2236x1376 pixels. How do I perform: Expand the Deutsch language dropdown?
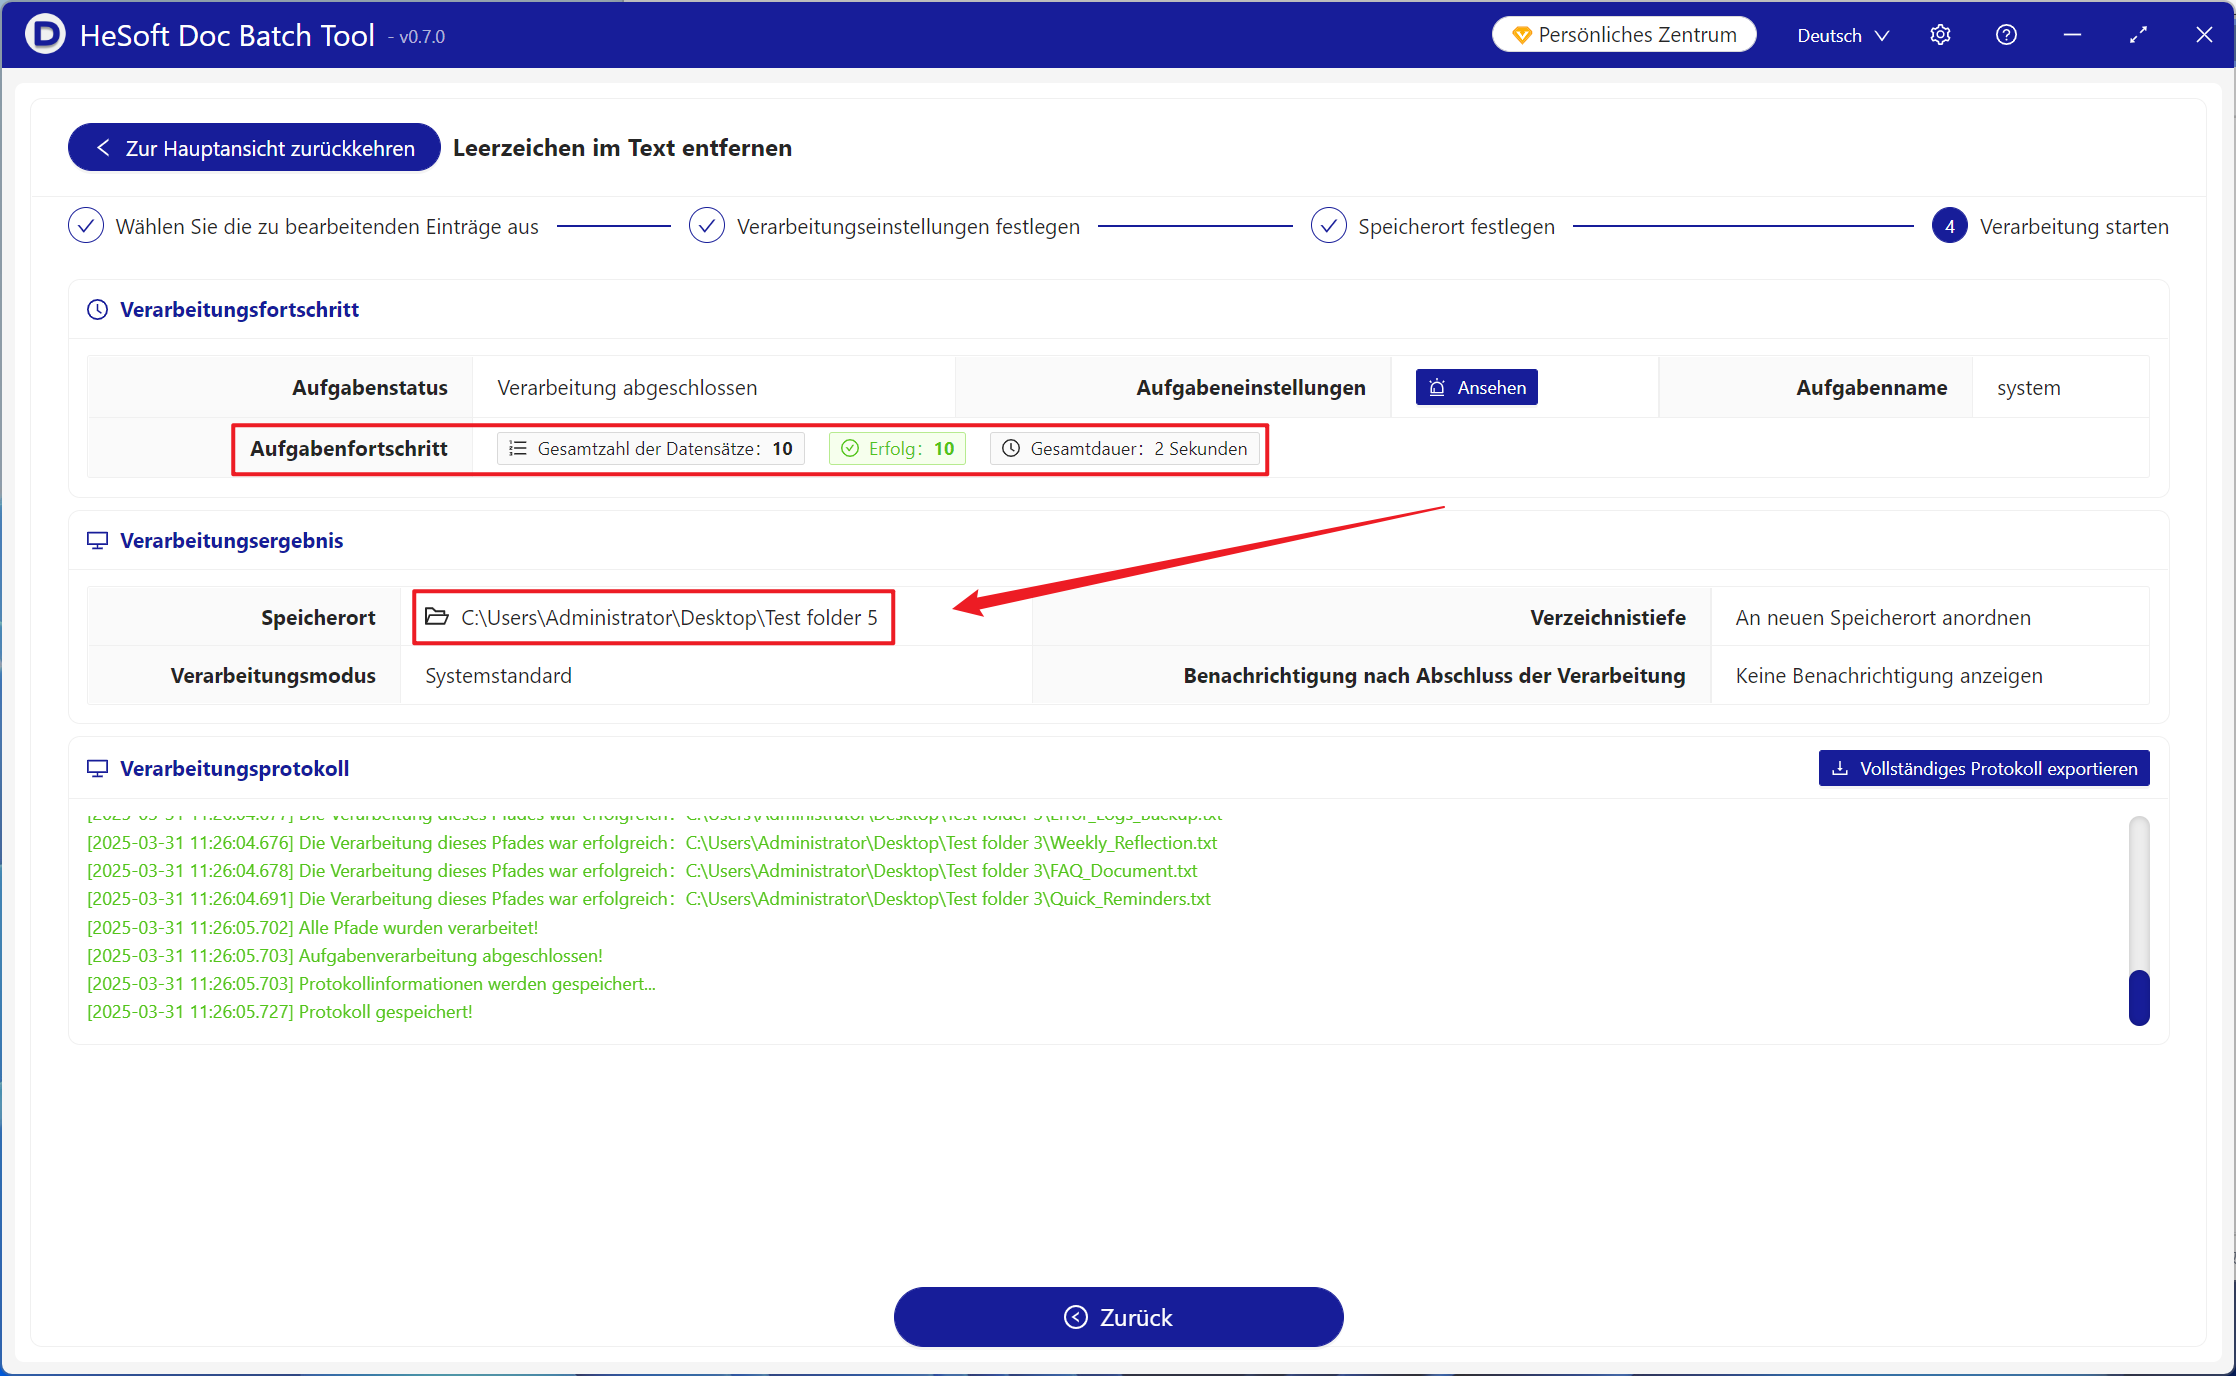(1843, 35)
